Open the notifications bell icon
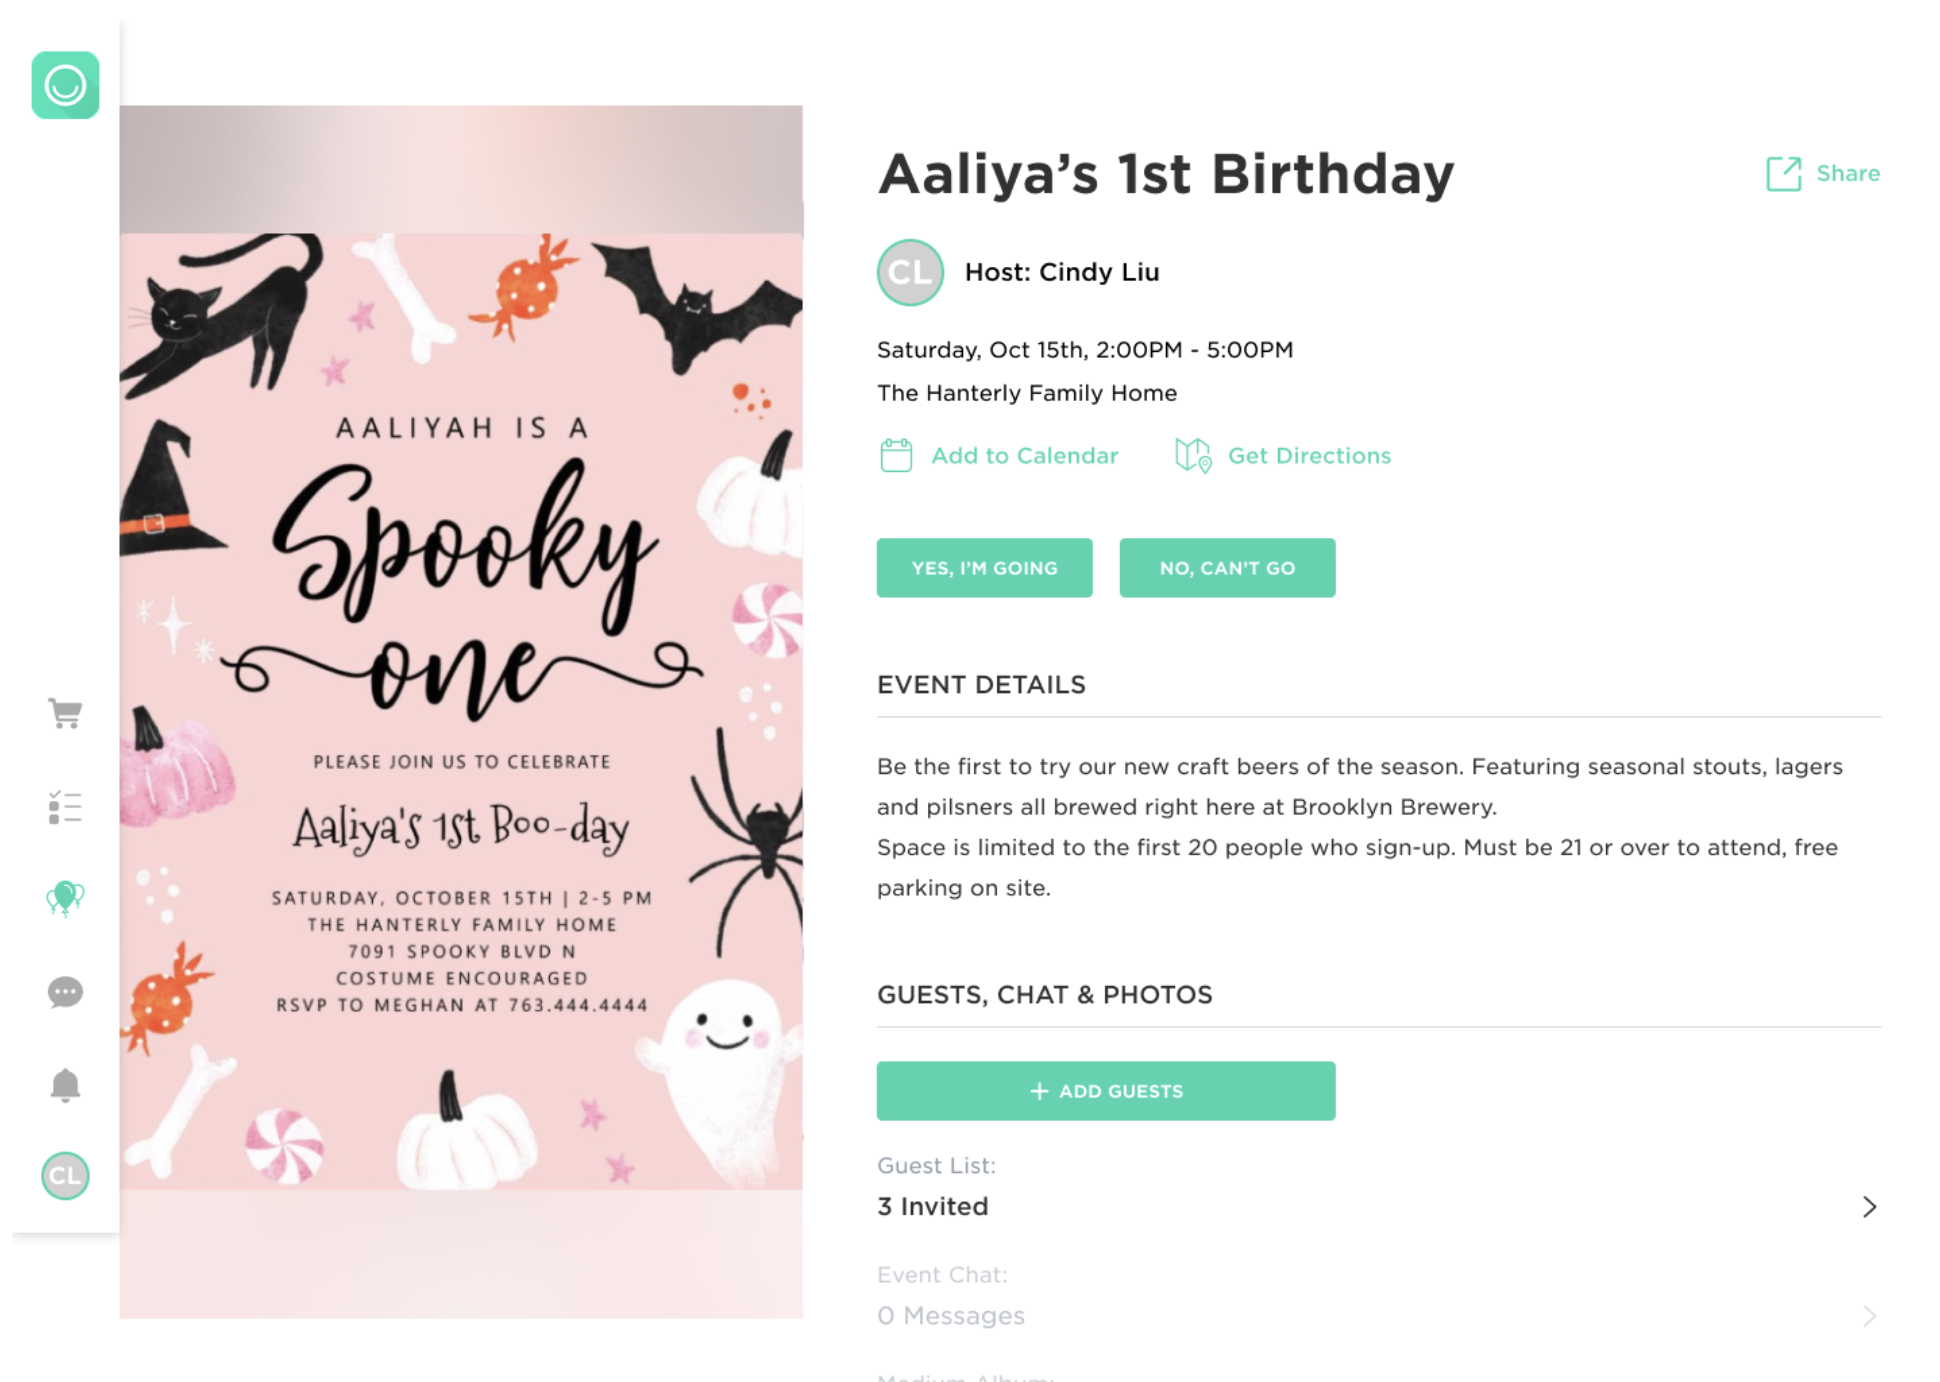This screenshot has height=1382, width=1940. click(65, 1085)
